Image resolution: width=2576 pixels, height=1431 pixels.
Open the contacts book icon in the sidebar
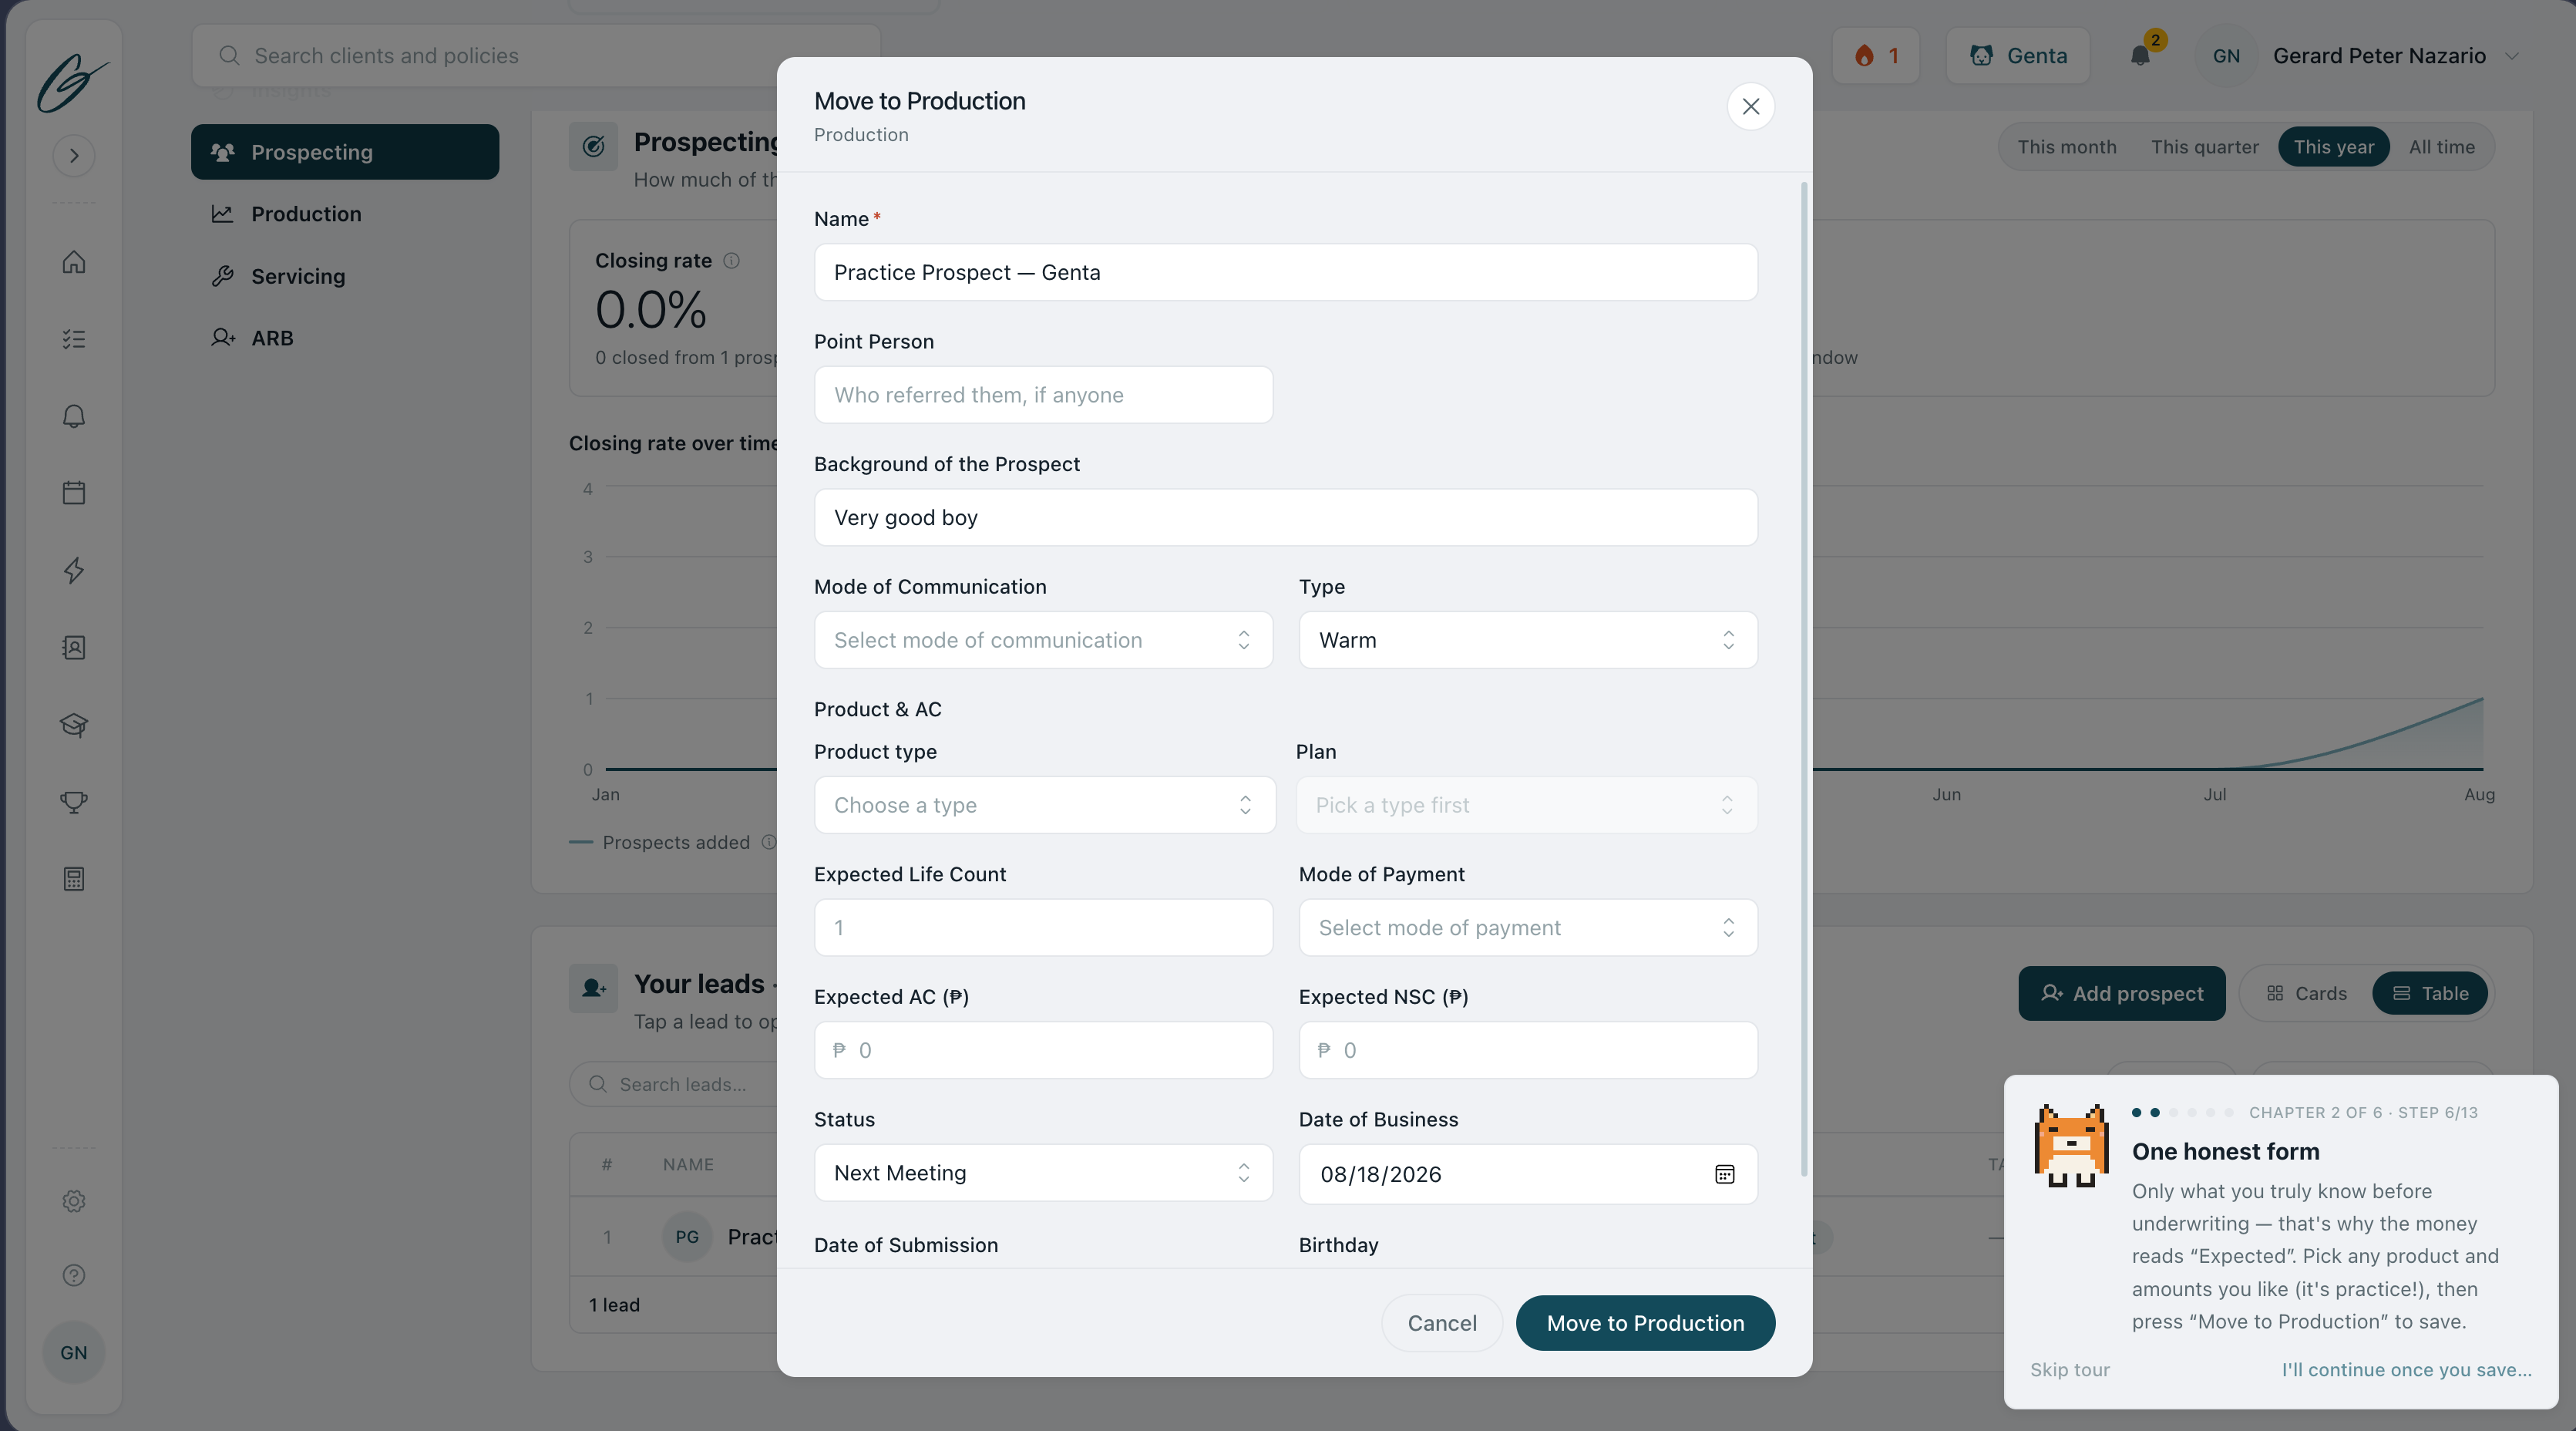[x=74, y=647]
